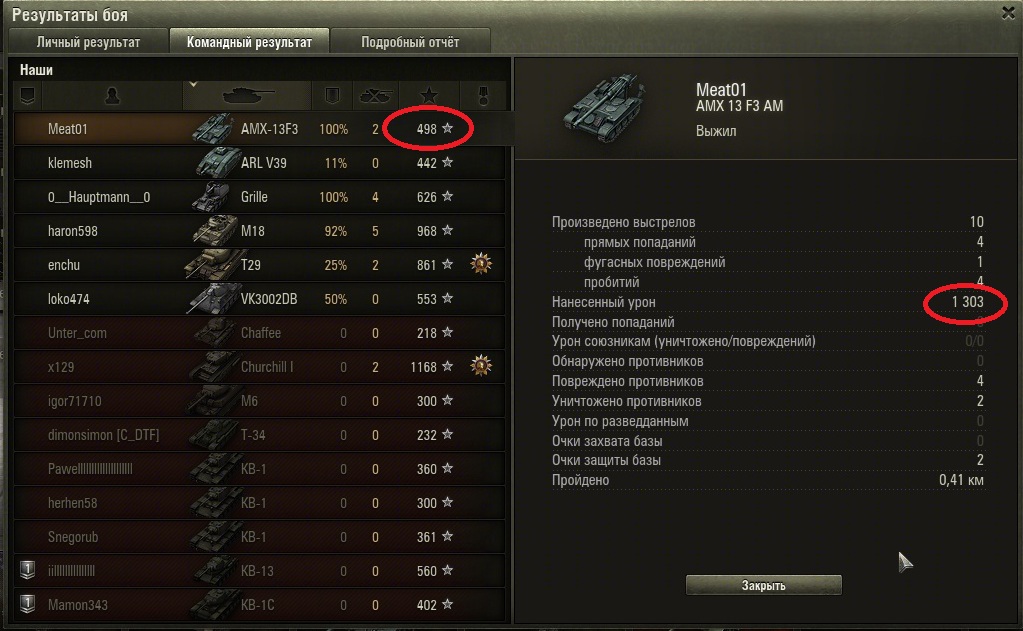Click x129's achievement medal icon
The image size is (1023, 631).
pos(481,366)
